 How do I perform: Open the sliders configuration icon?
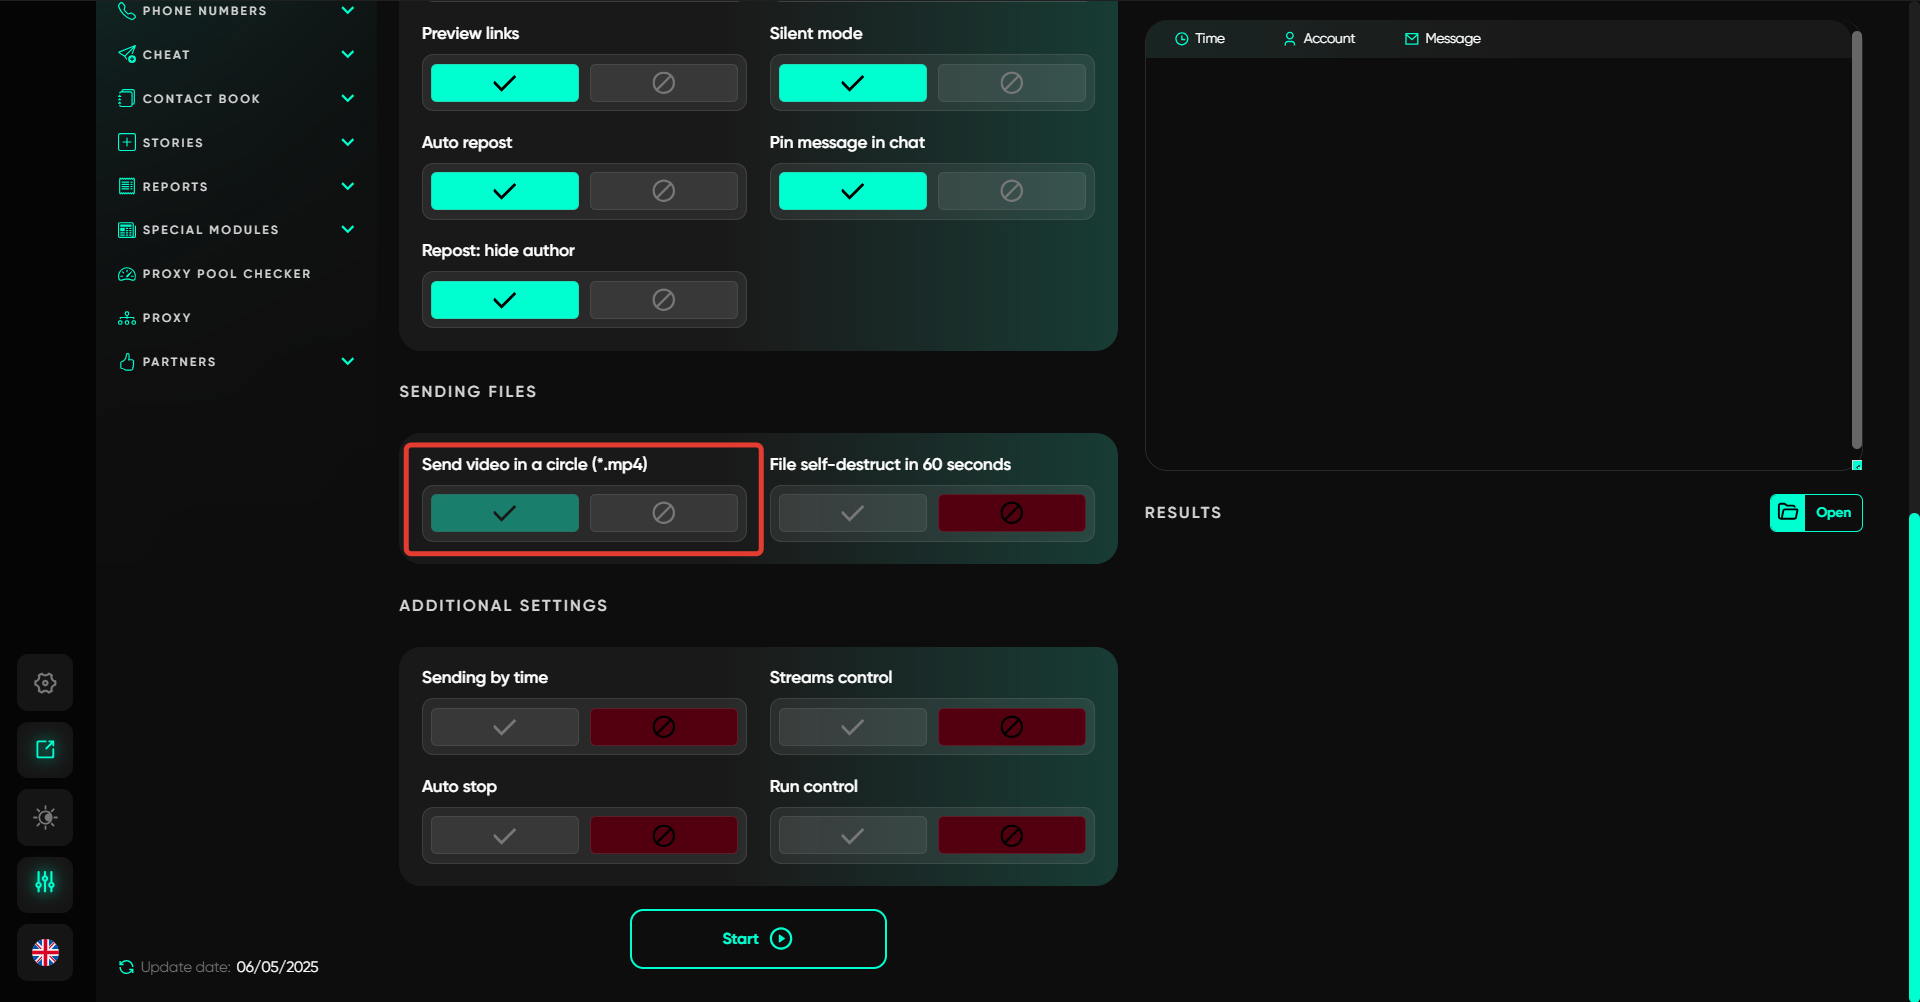(45, 883)
